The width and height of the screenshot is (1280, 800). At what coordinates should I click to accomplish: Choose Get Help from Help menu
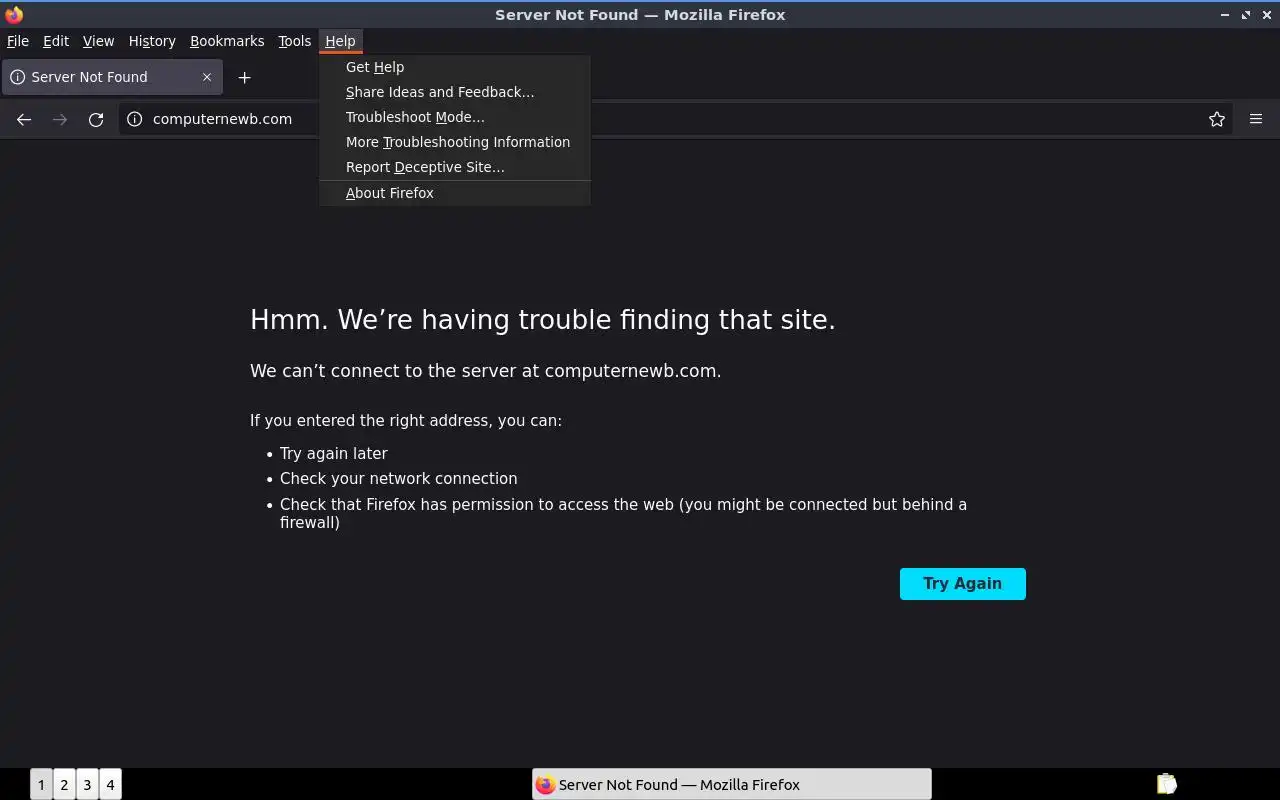(x=455, y=67)
